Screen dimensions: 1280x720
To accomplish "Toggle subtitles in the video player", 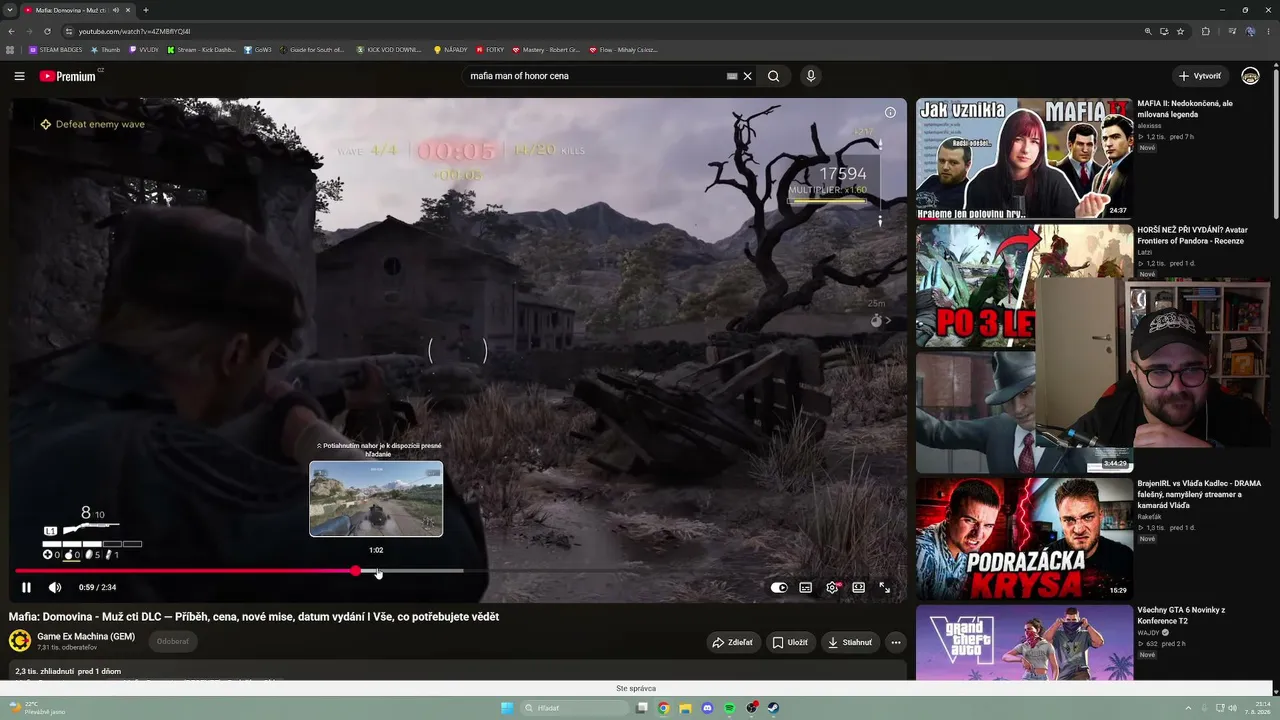I will pyautogui.click(x=806, y=588).
